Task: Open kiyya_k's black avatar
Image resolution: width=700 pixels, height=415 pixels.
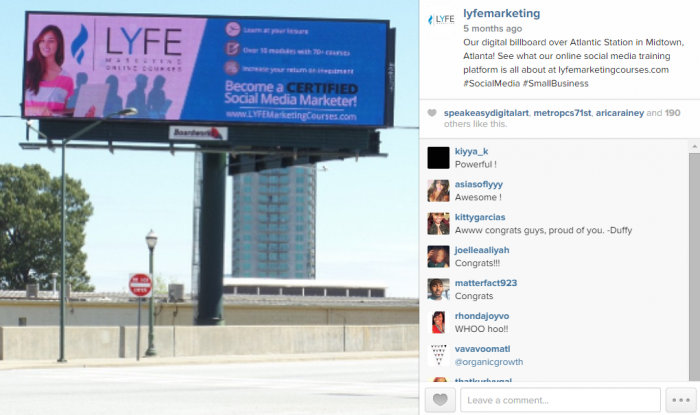Action: 438,158
